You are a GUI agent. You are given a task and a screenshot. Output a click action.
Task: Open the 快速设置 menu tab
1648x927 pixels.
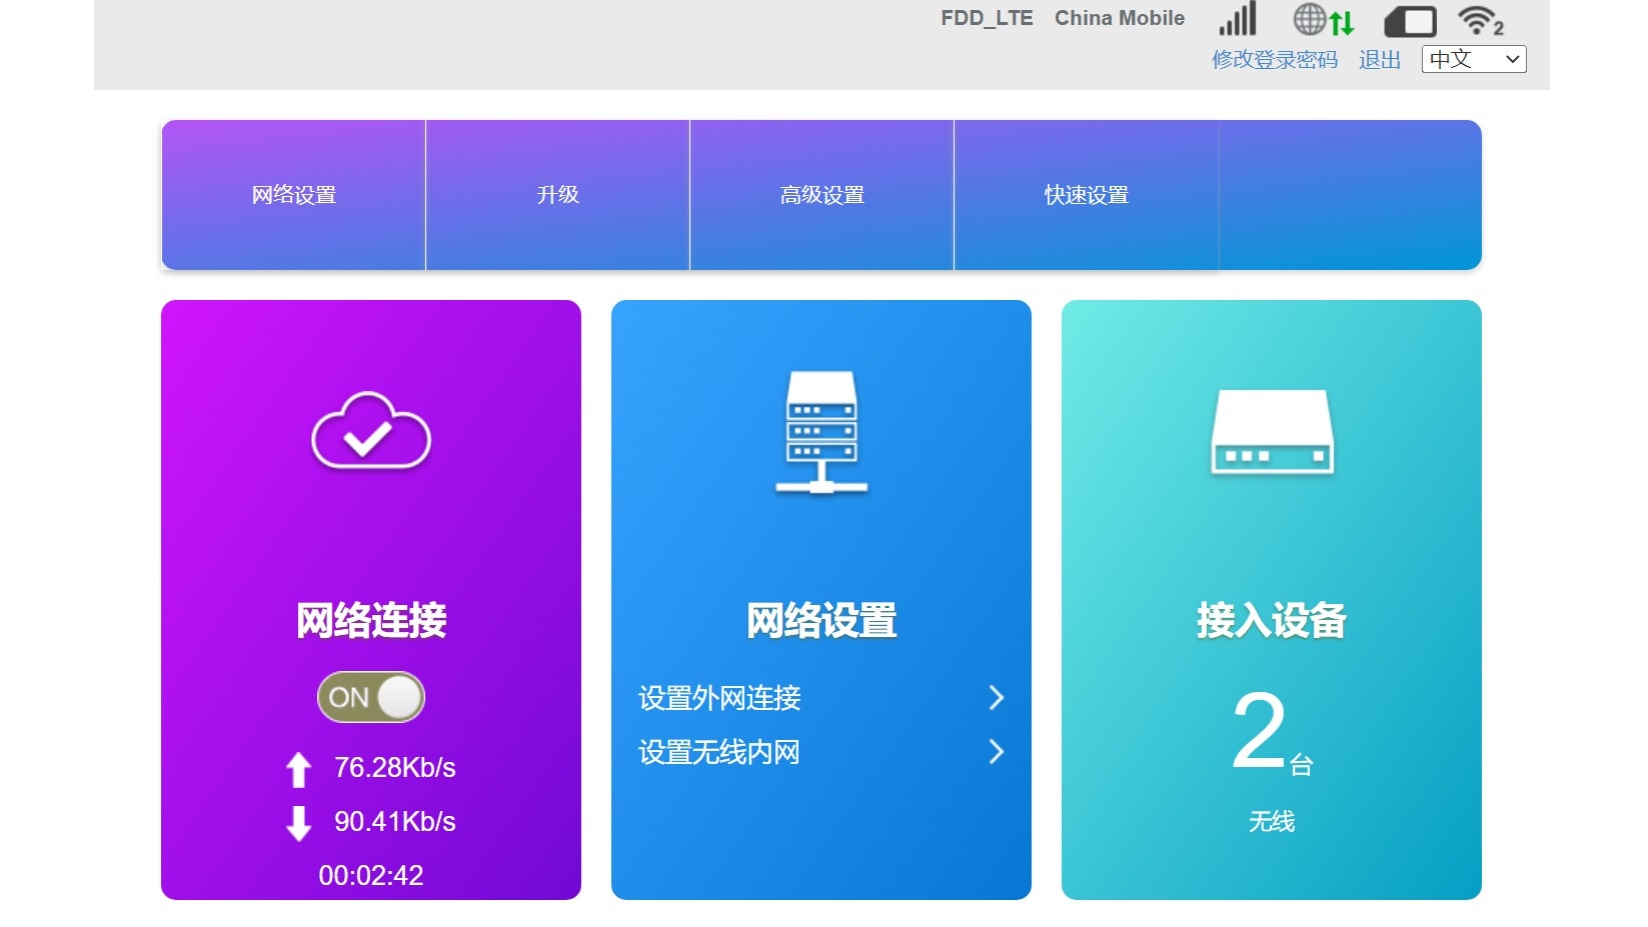coord(1086,195)
